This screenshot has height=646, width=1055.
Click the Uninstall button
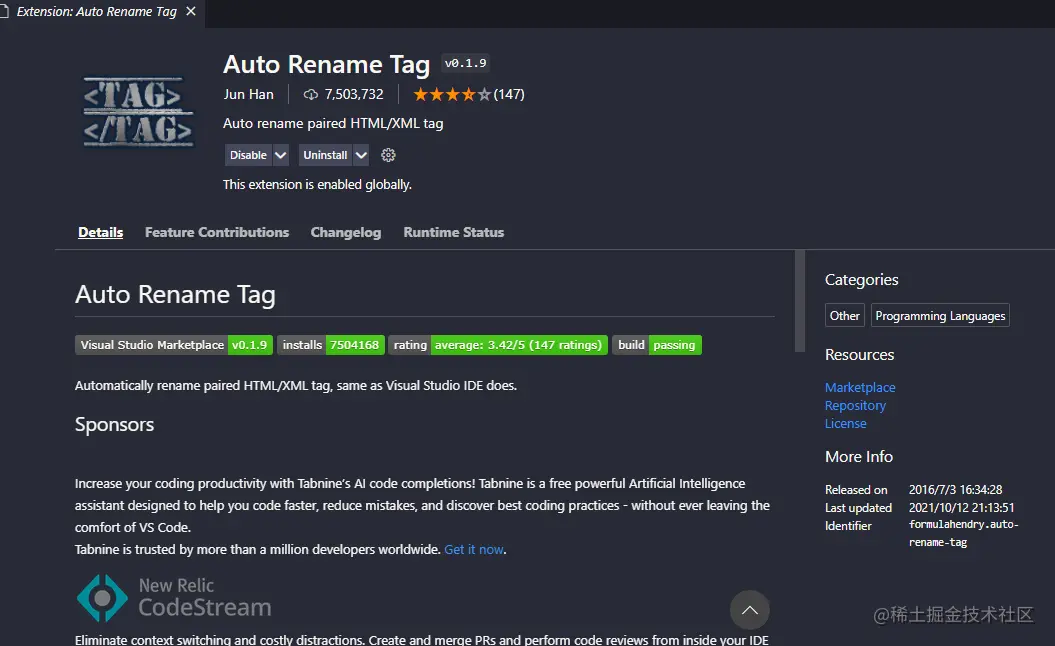325,155
